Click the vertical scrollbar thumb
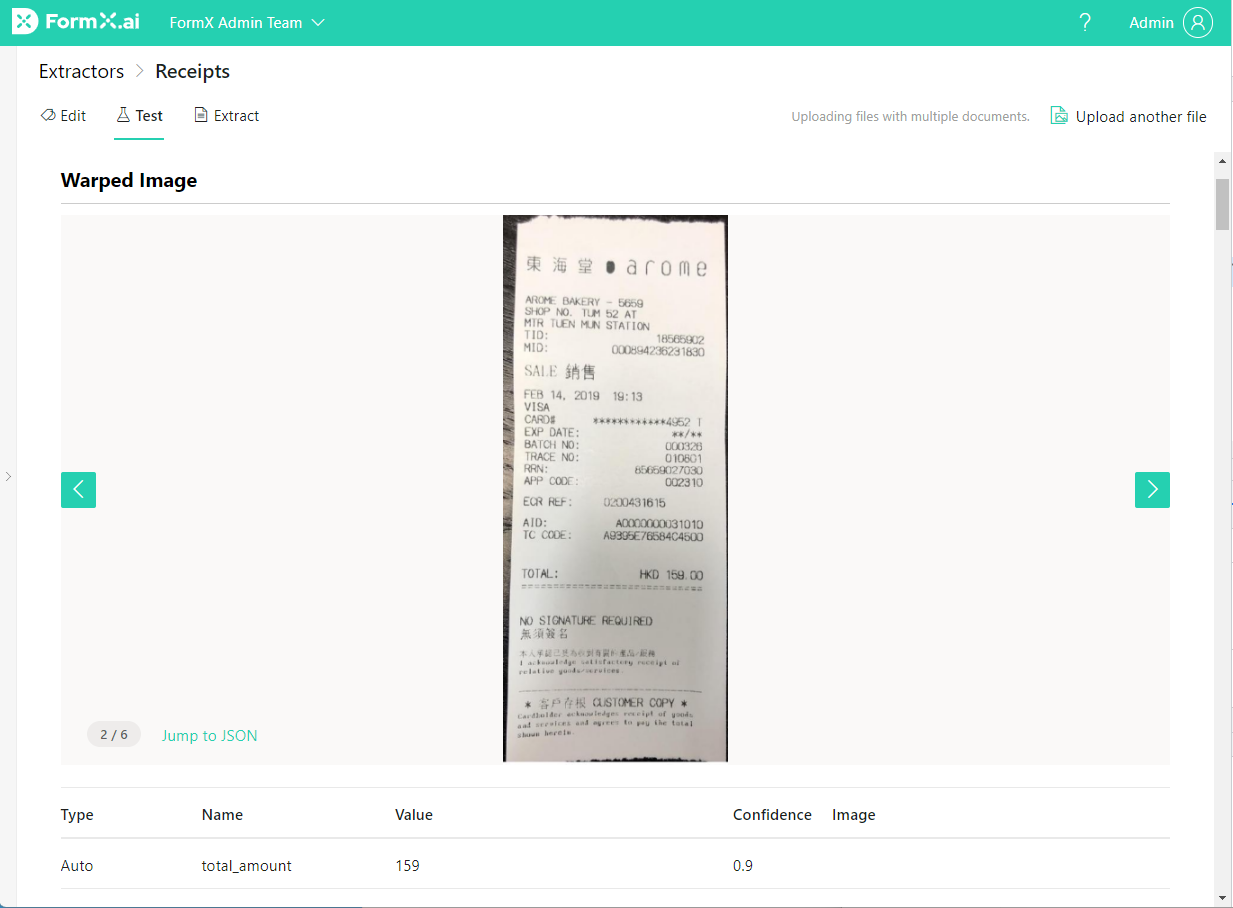The height and width of the screenshot is (908, 1233). coord(1222,204)
